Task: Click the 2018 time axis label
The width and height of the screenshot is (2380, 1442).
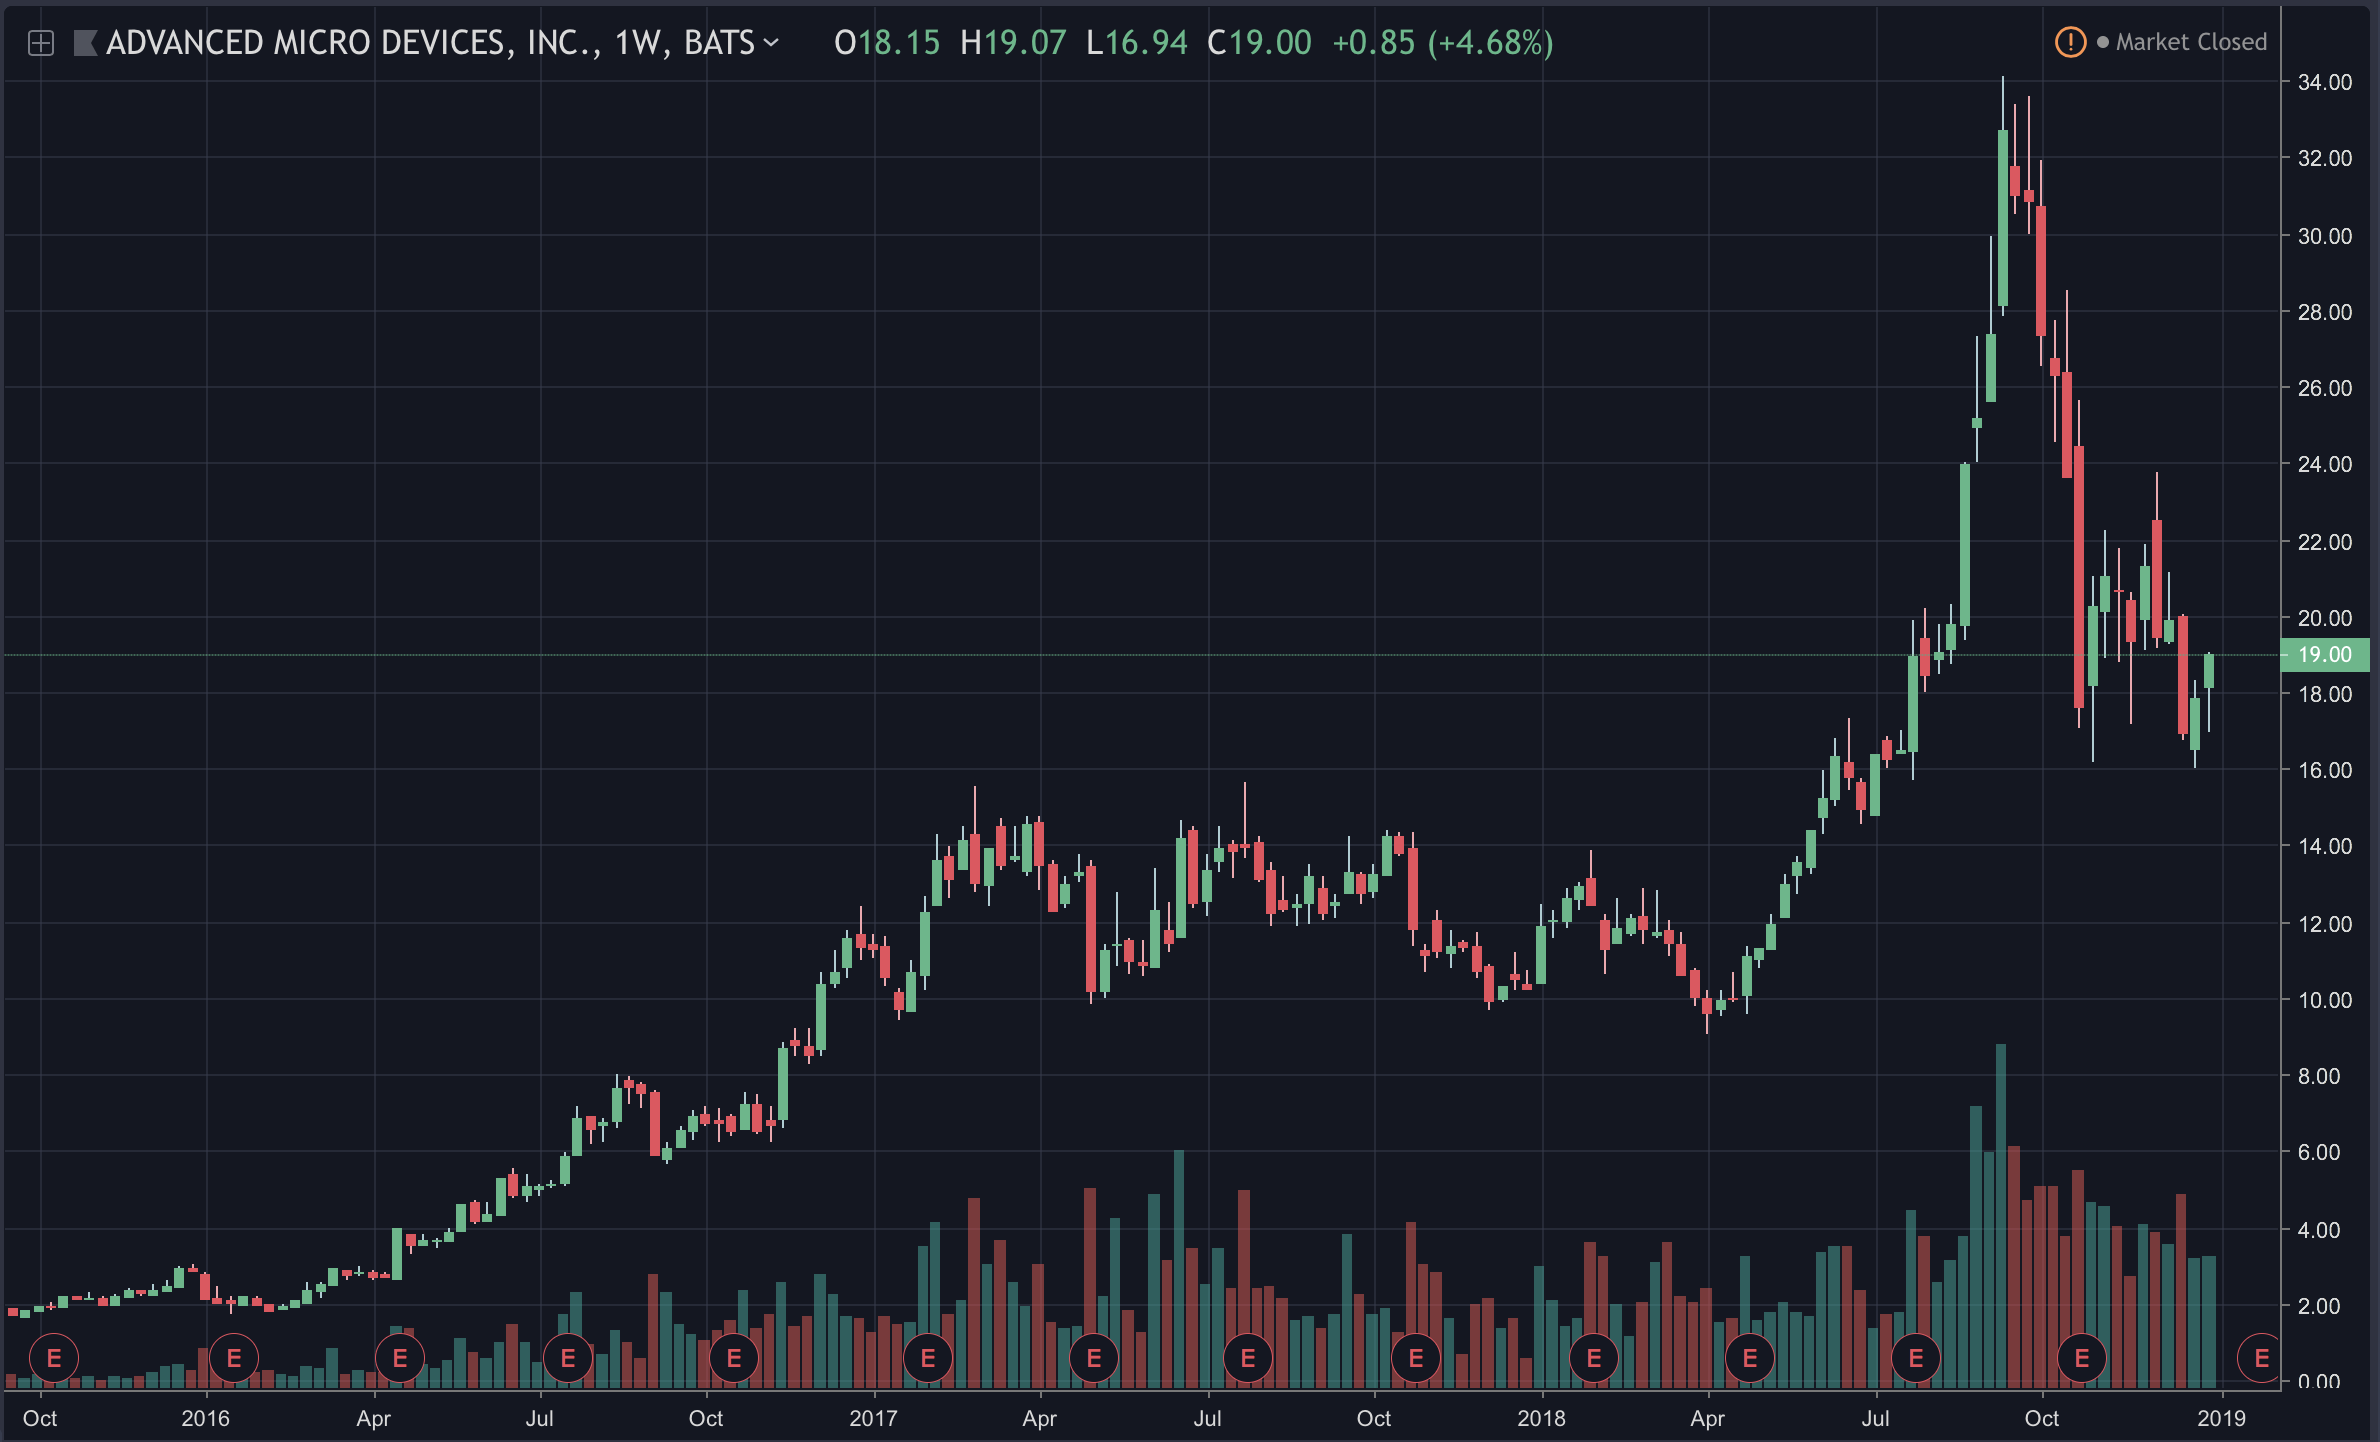Action: pyautogui.click(x=1541, y=1418)
